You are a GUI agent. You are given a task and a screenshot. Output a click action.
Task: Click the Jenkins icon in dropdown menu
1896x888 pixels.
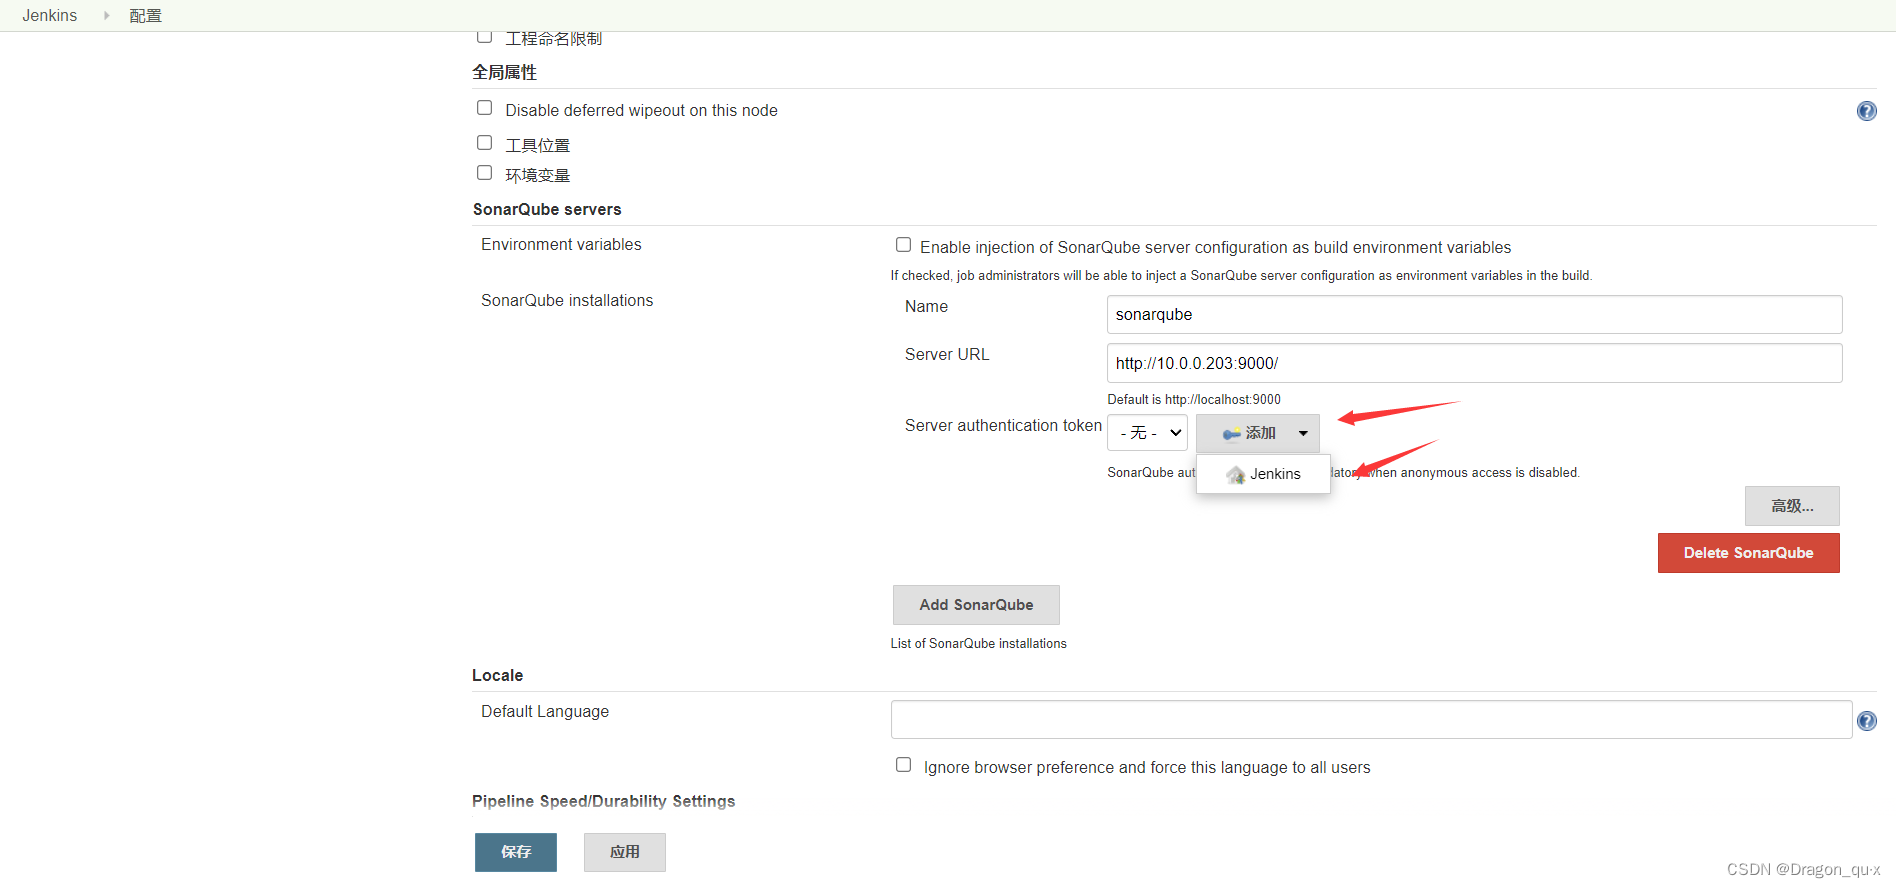pos(1236,474)
